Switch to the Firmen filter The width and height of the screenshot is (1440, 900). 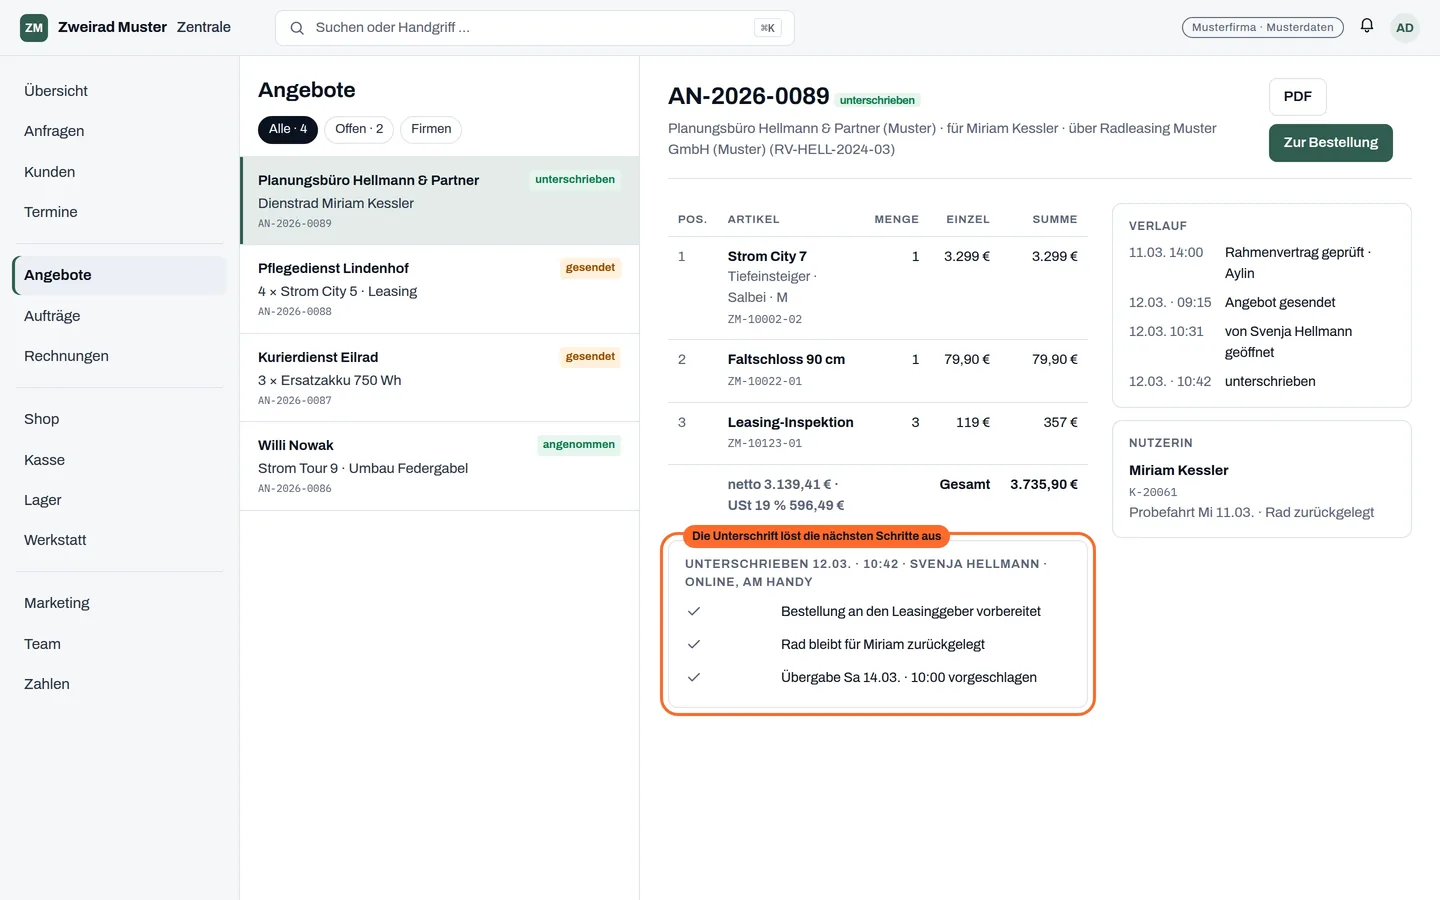click(x=431, y=129)
